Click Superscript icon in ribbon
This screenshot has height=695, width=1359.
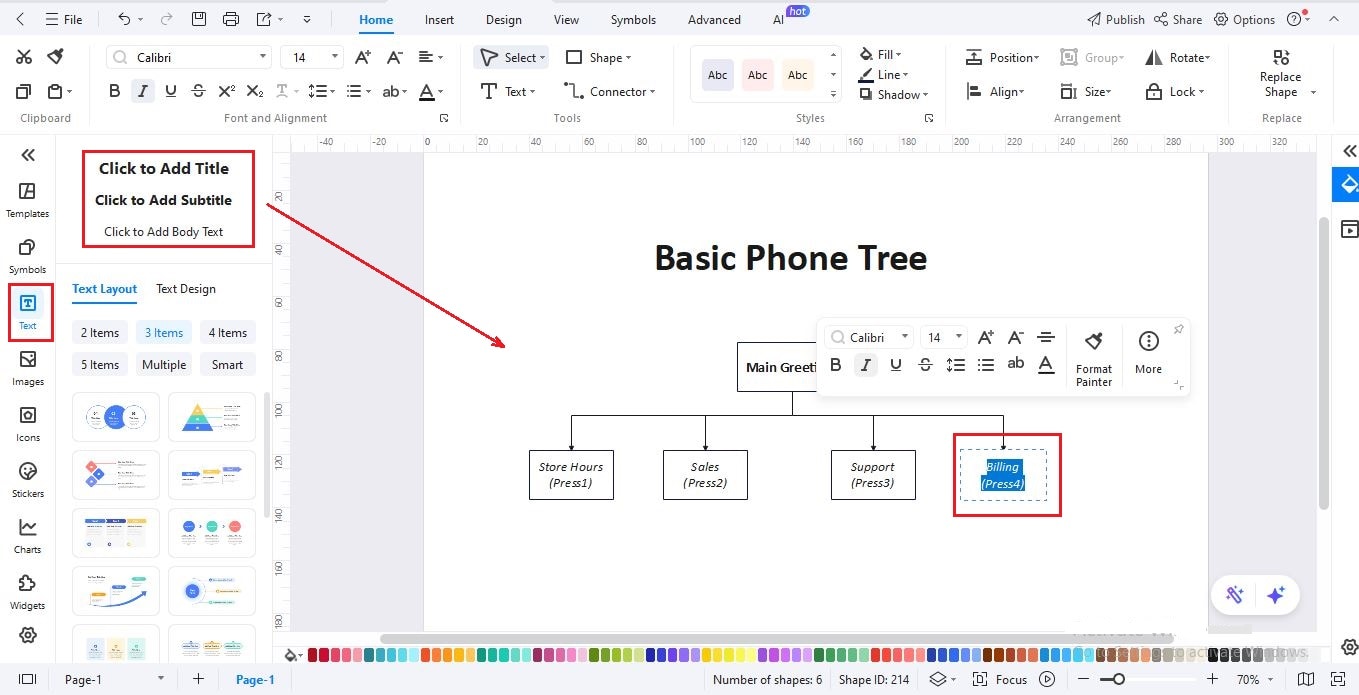point(227,91)
